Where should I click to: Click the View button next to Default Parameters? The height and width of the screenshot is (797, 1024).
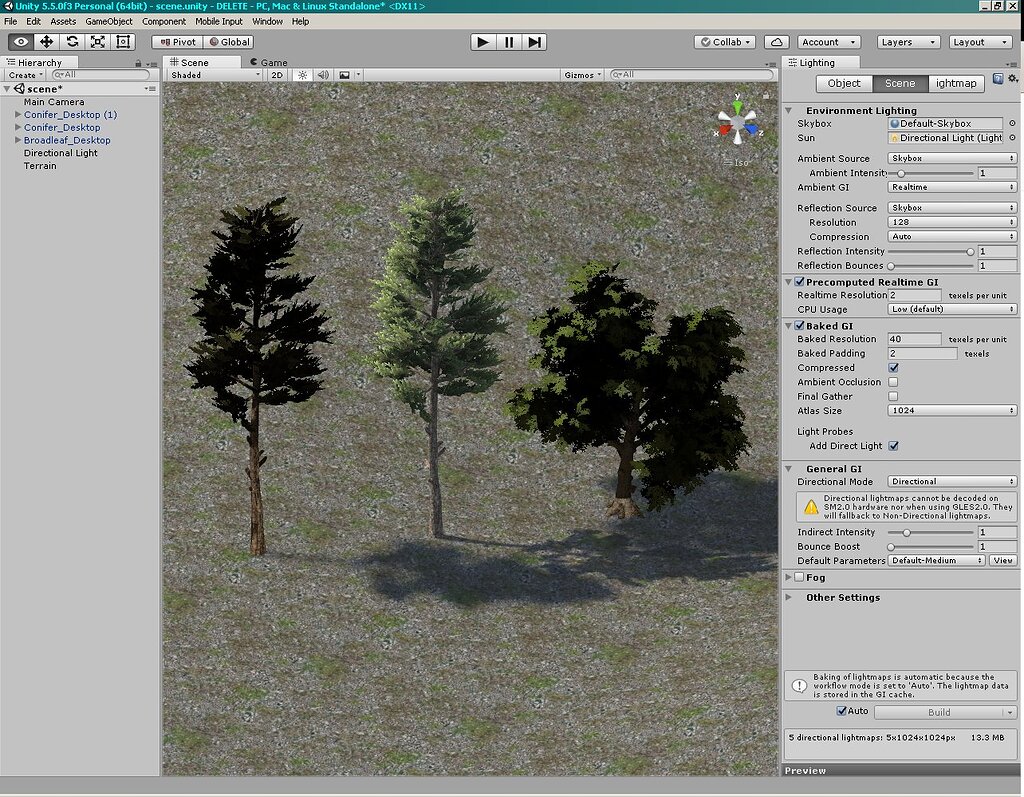coord(1002,560)
